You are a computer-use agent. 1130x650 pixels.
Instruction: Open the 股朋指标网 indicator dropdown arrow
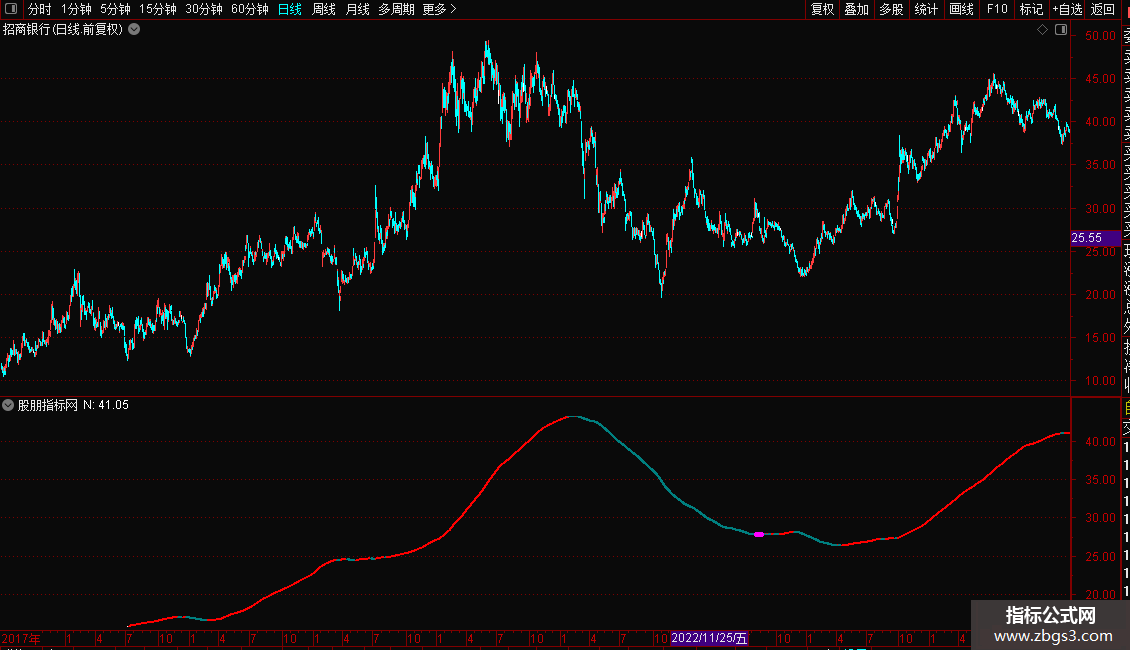(x=8, y=405)
